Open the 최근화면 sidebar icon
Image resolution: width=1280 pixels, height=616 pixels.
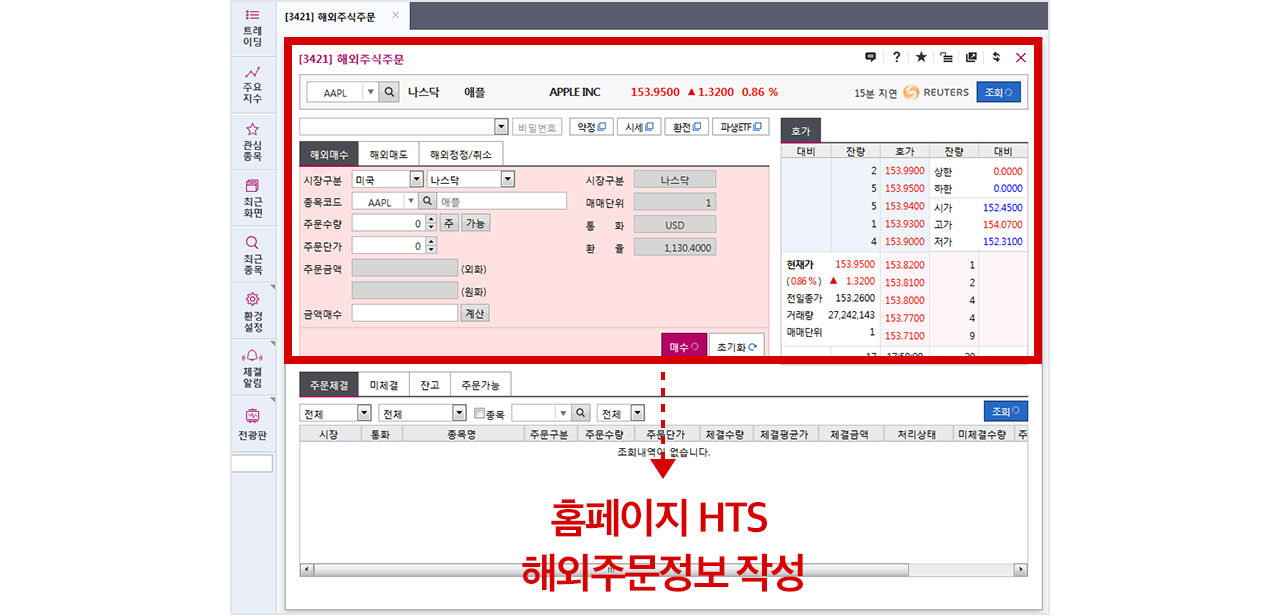252,199
